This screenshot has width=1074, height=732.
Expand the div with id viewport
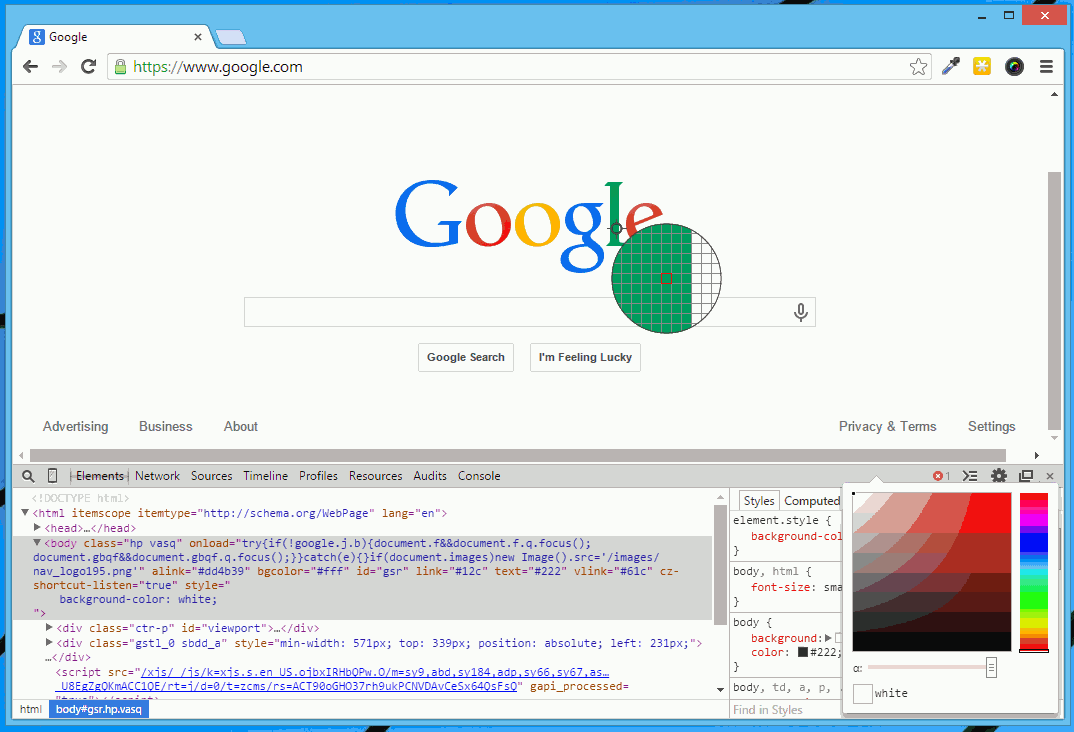pyautogui.click(x=48, y=627)
